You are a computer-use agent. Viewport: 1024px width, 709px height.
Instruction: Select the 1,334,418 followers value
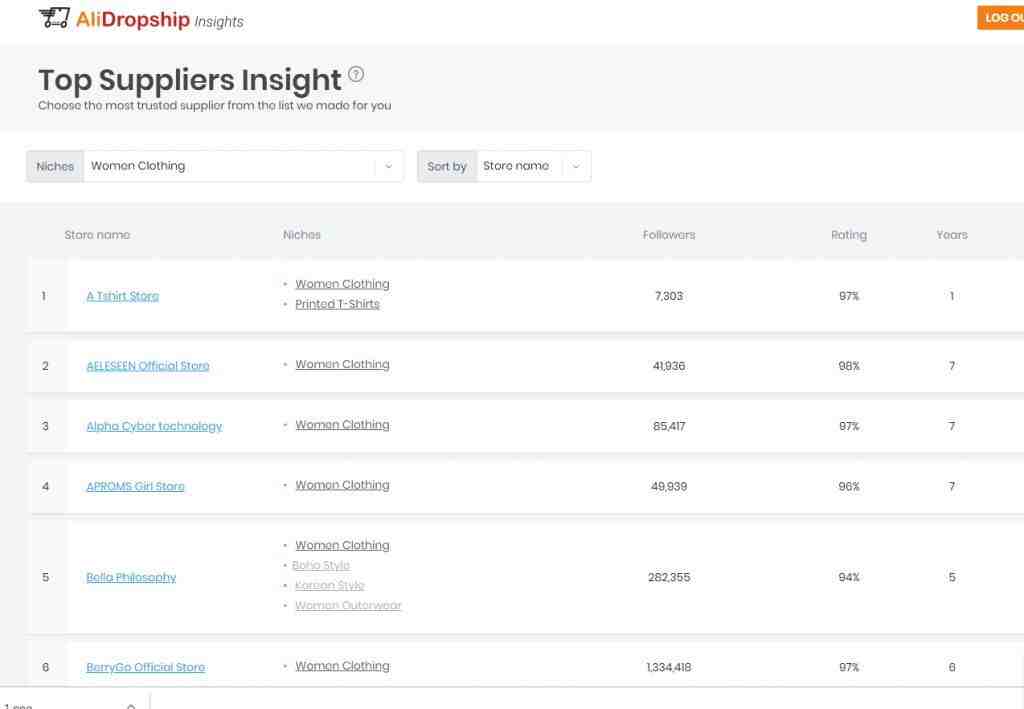669,667
